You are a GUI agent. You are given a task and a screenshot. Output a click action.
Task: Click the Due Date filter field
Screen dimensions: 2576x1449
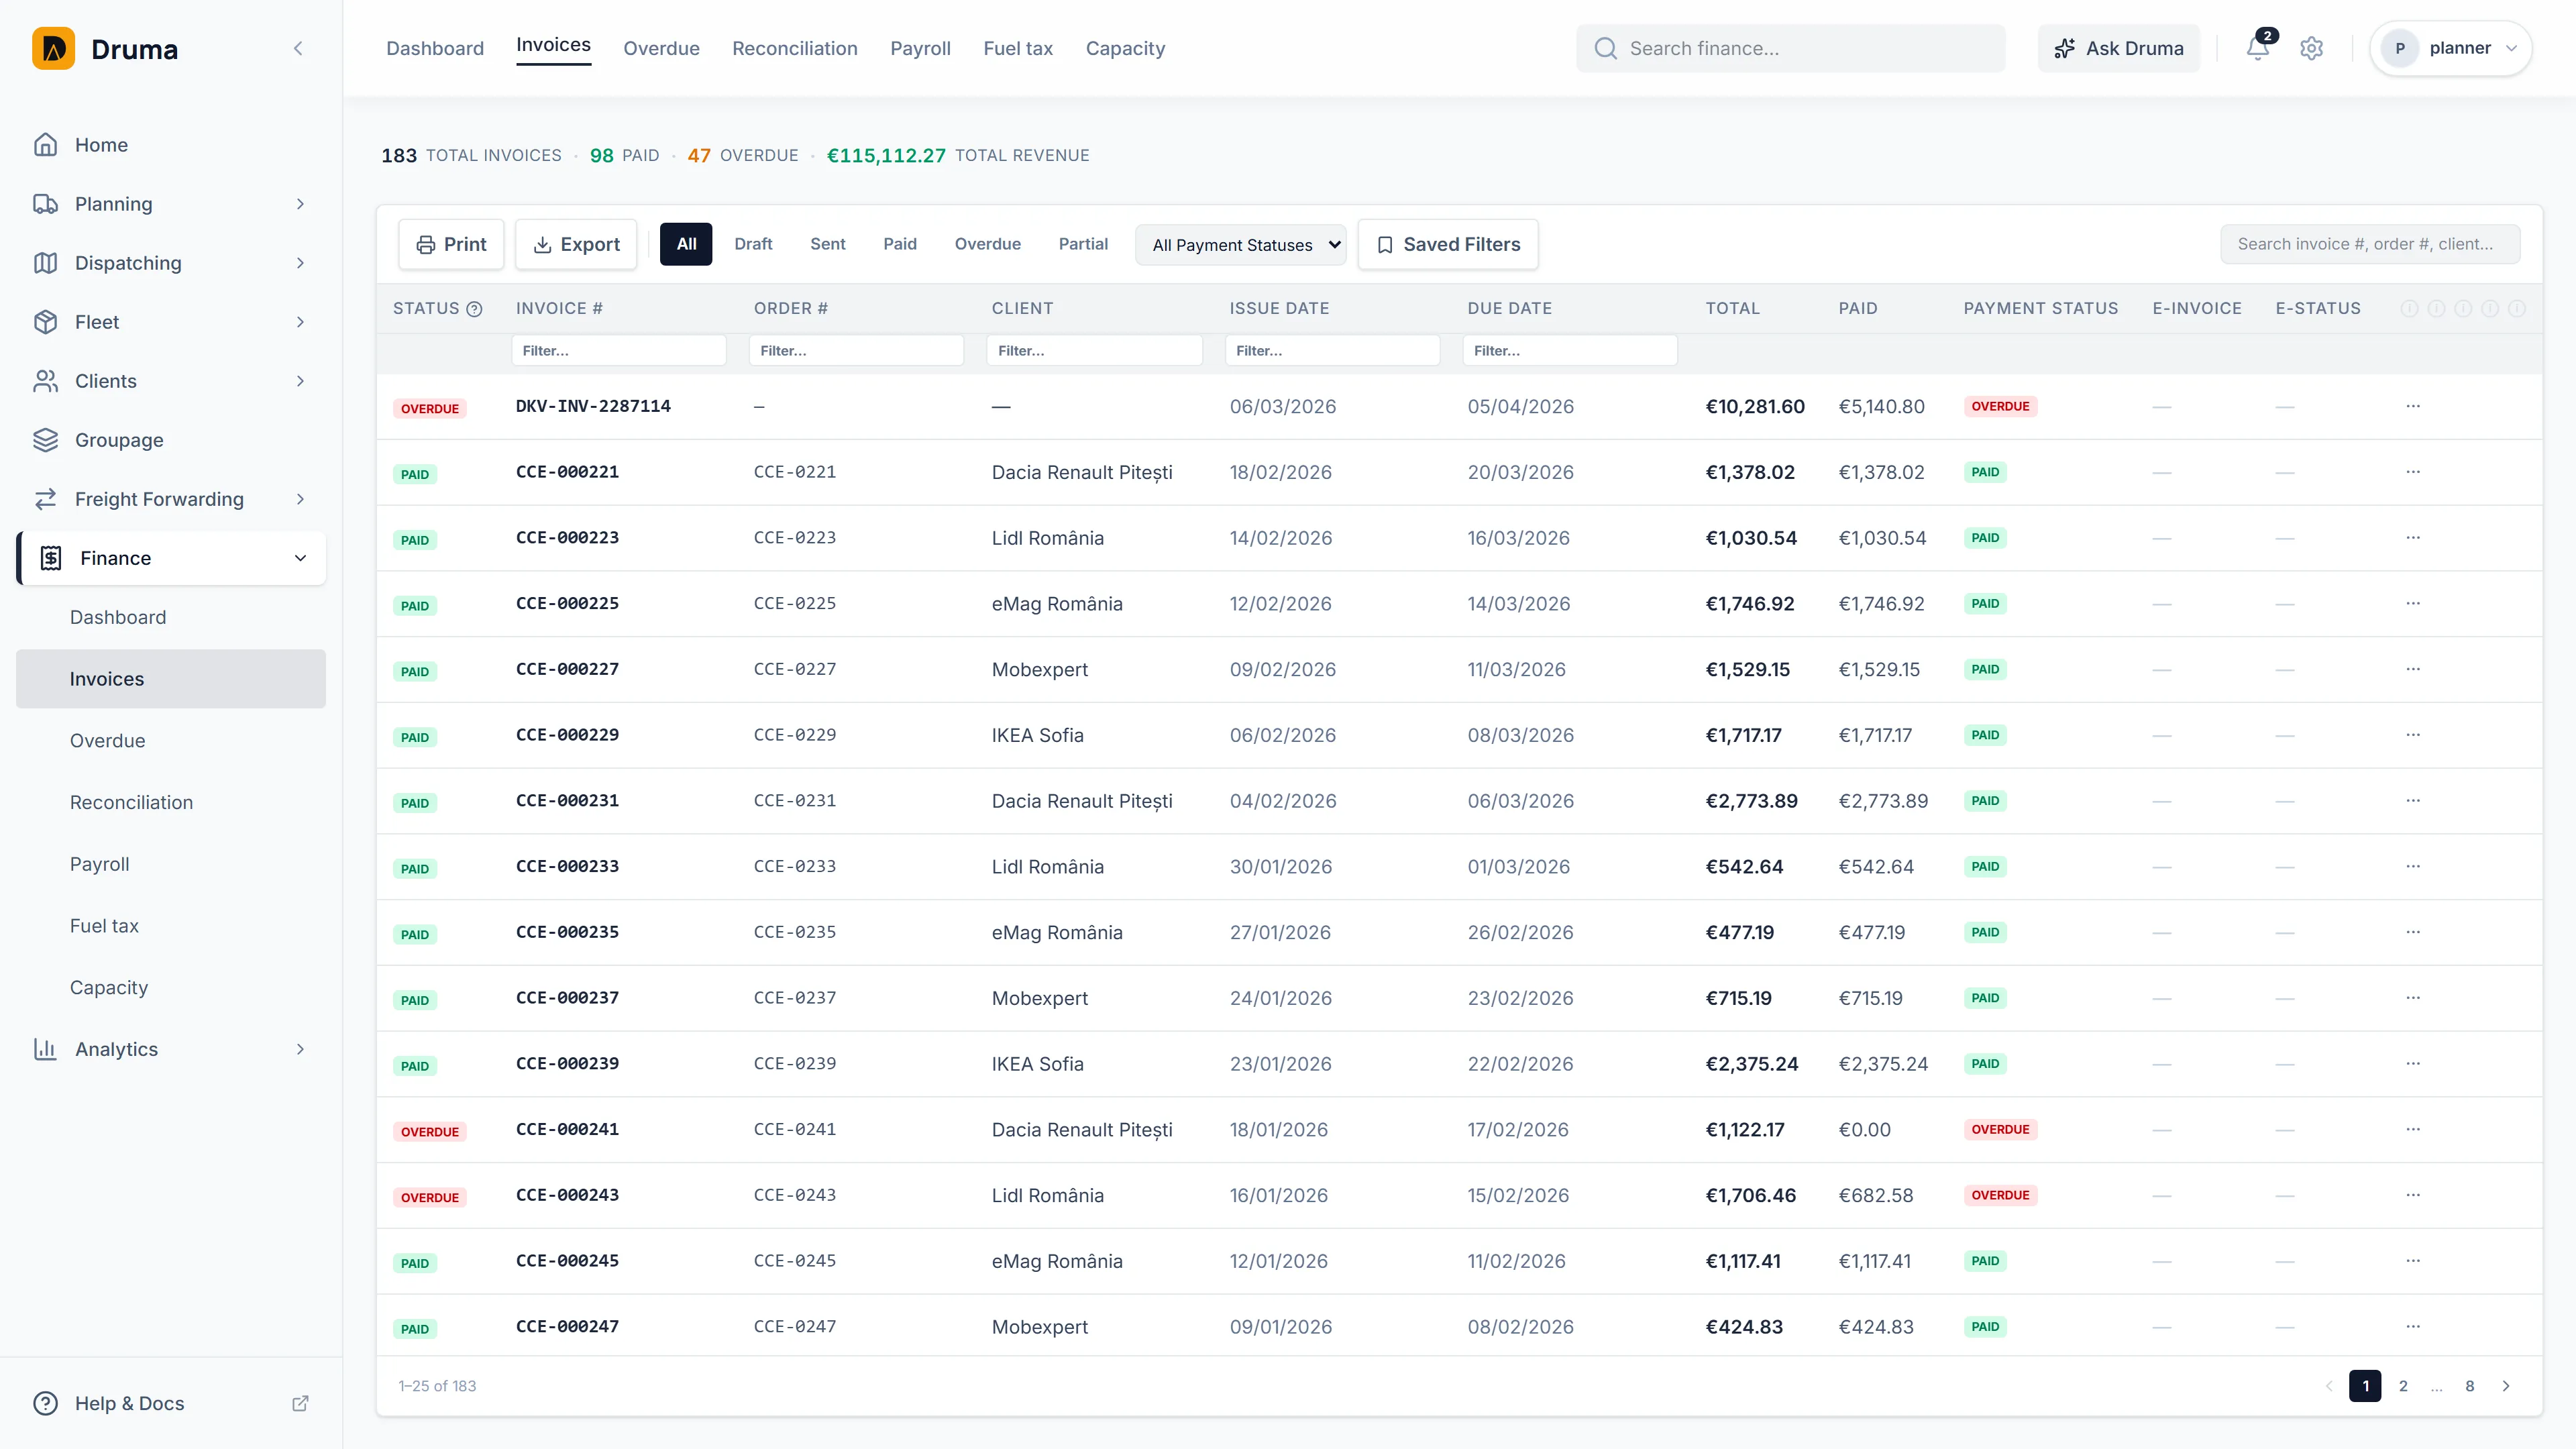click(x=1570, y=351)
